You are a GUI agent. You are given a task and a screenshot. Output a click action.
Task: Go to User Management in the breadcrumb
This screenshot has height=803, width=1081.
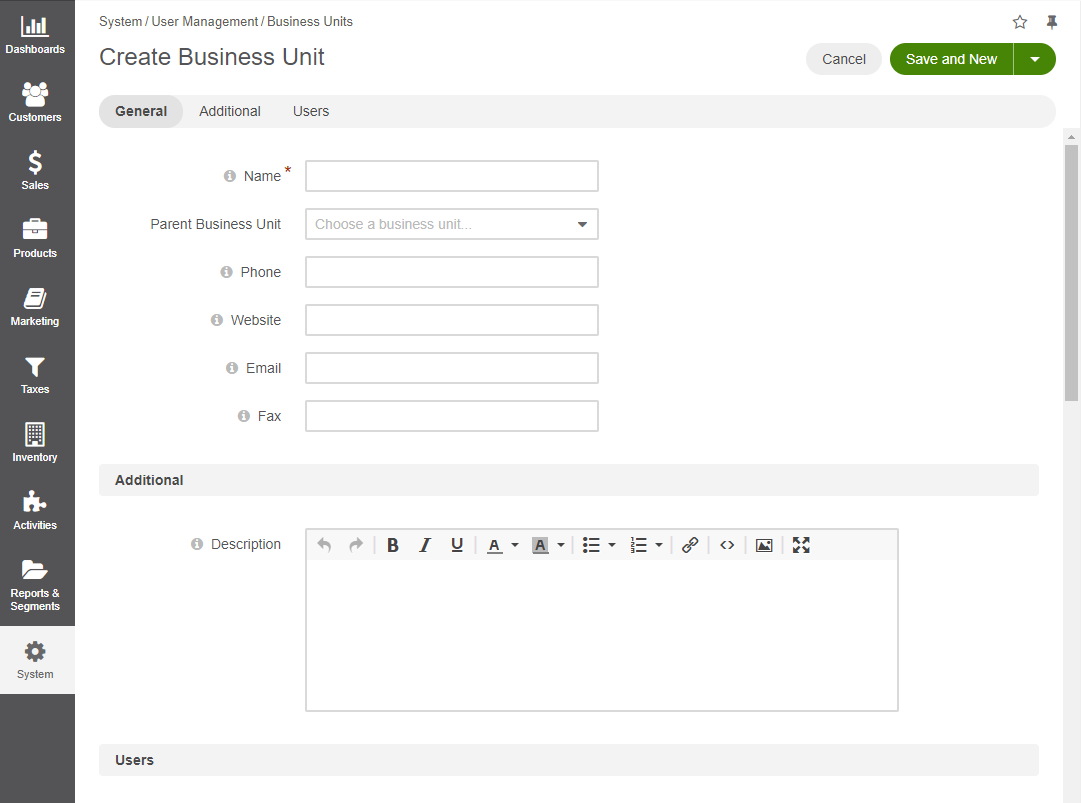(x=205, y=21)
